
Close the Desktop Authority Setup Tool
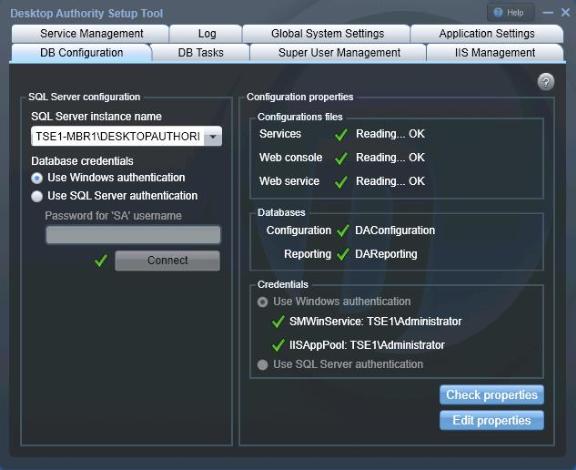coord(566,12)
